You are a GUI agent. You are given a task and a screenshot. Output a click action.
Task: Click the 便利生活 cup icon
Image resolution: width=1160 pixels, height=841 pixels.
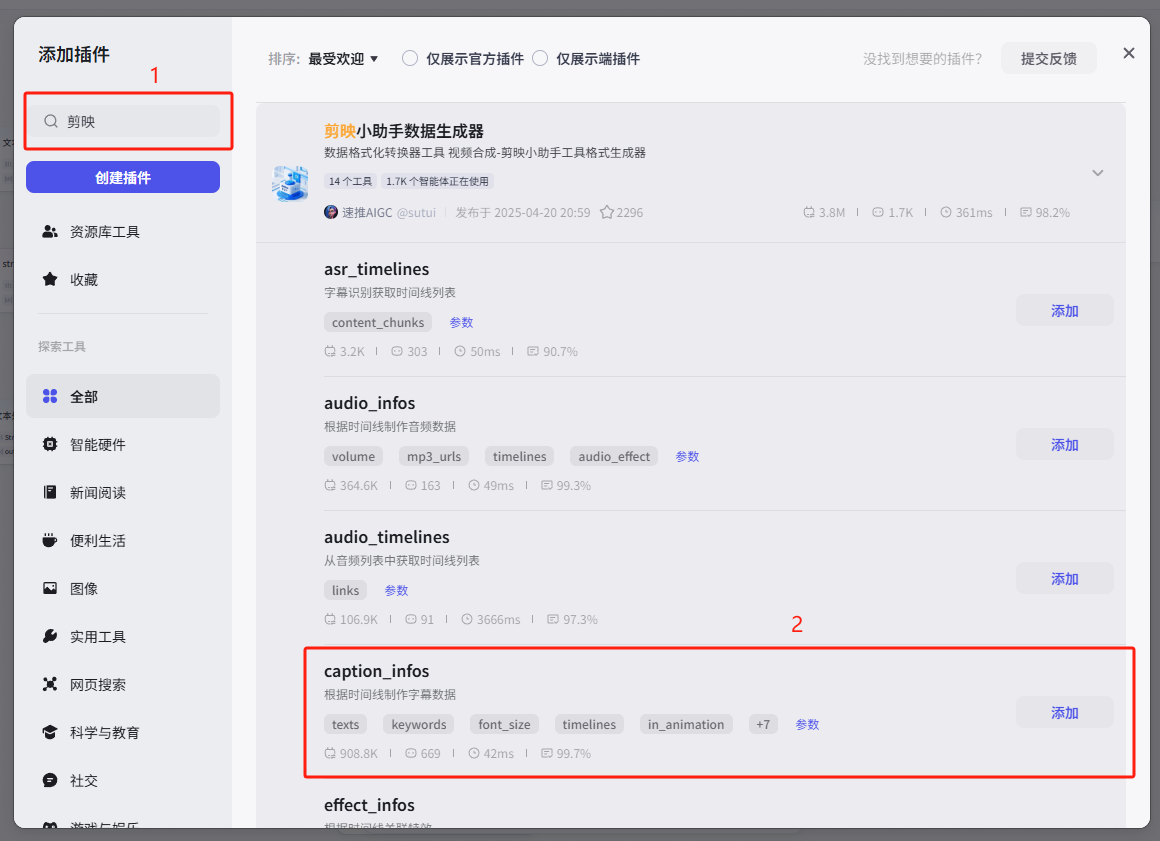50,540
